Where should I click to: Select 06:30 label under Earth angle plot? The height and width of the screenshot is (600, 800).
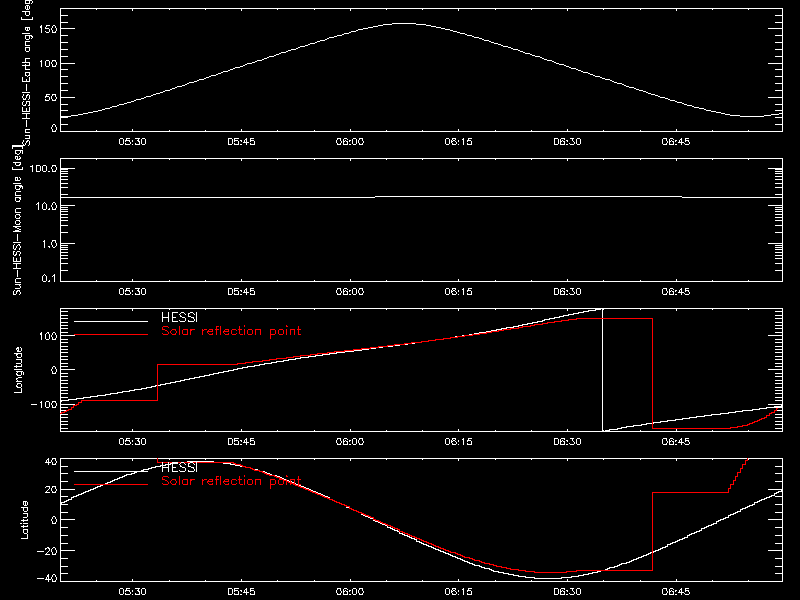(x=567, y=142)
